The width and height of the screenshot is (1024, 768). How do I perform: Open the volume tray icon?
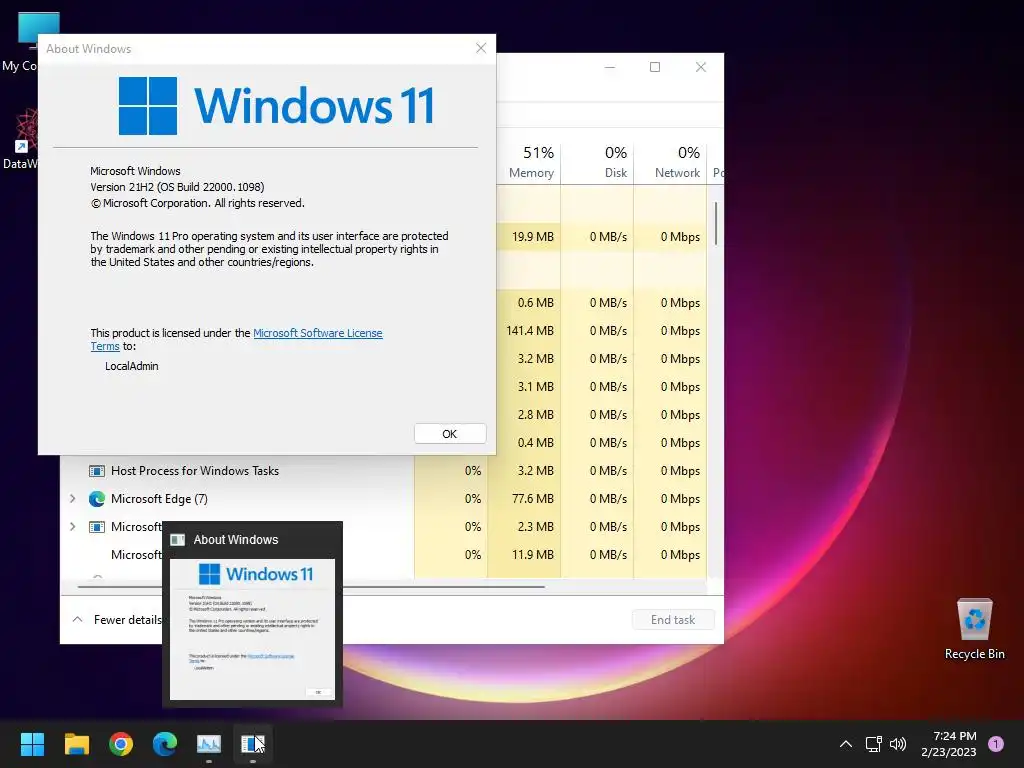click(899, 744)
